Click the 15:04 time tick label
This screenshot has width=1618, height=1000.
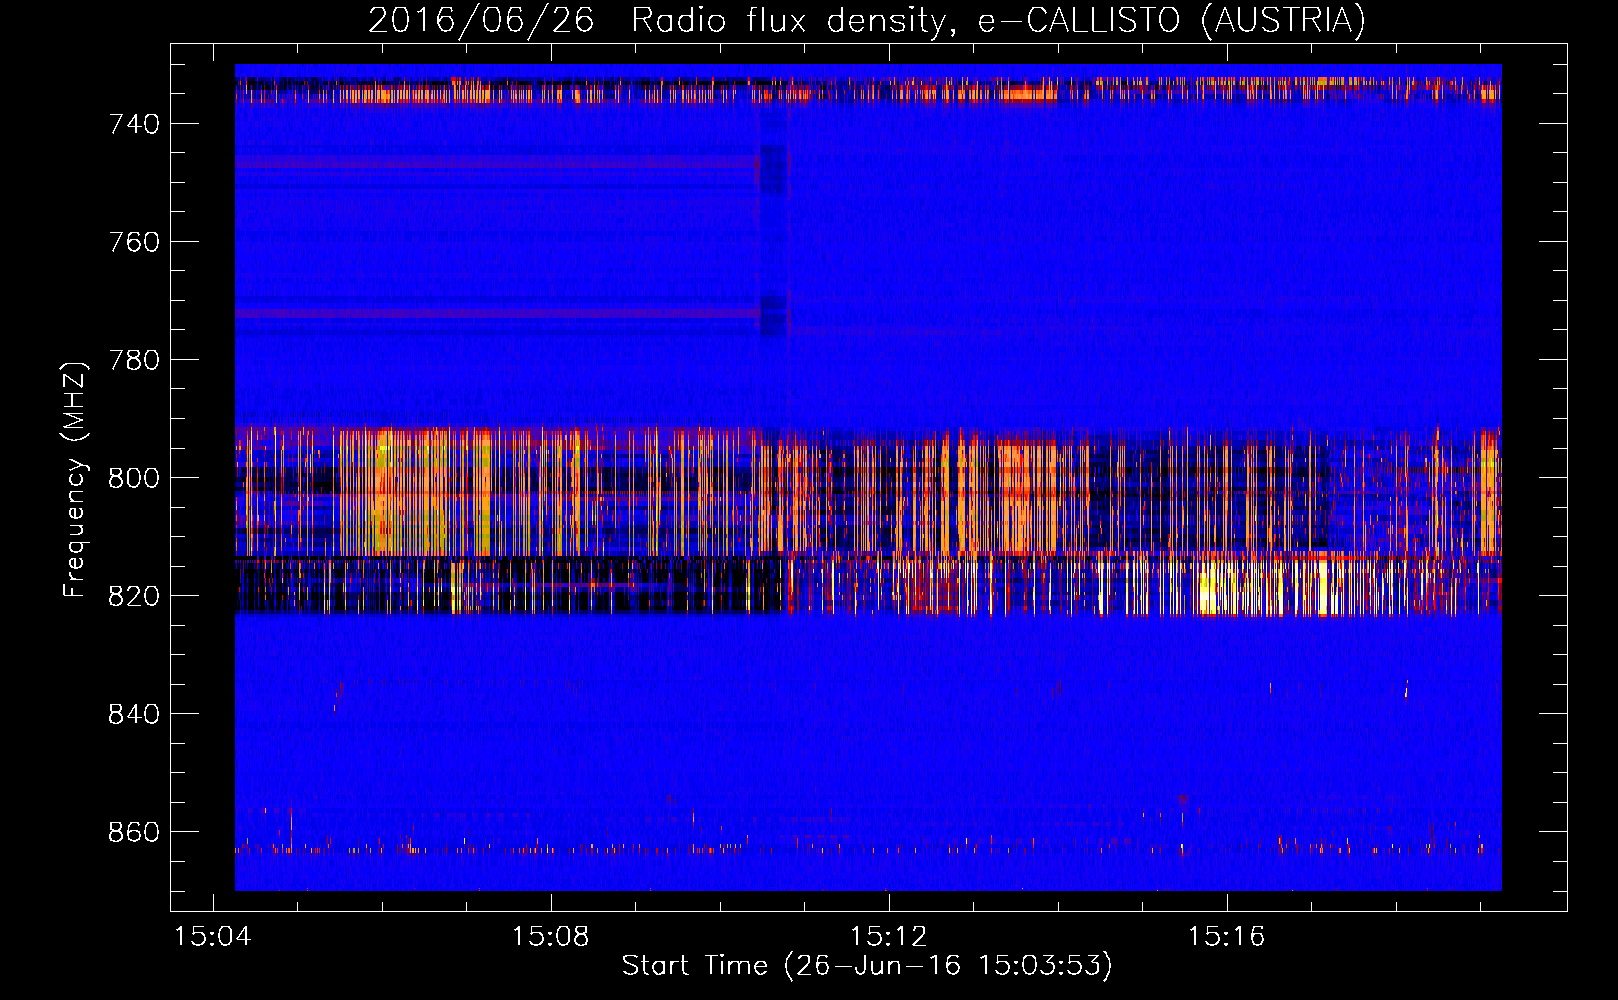[x=213, y=937]
